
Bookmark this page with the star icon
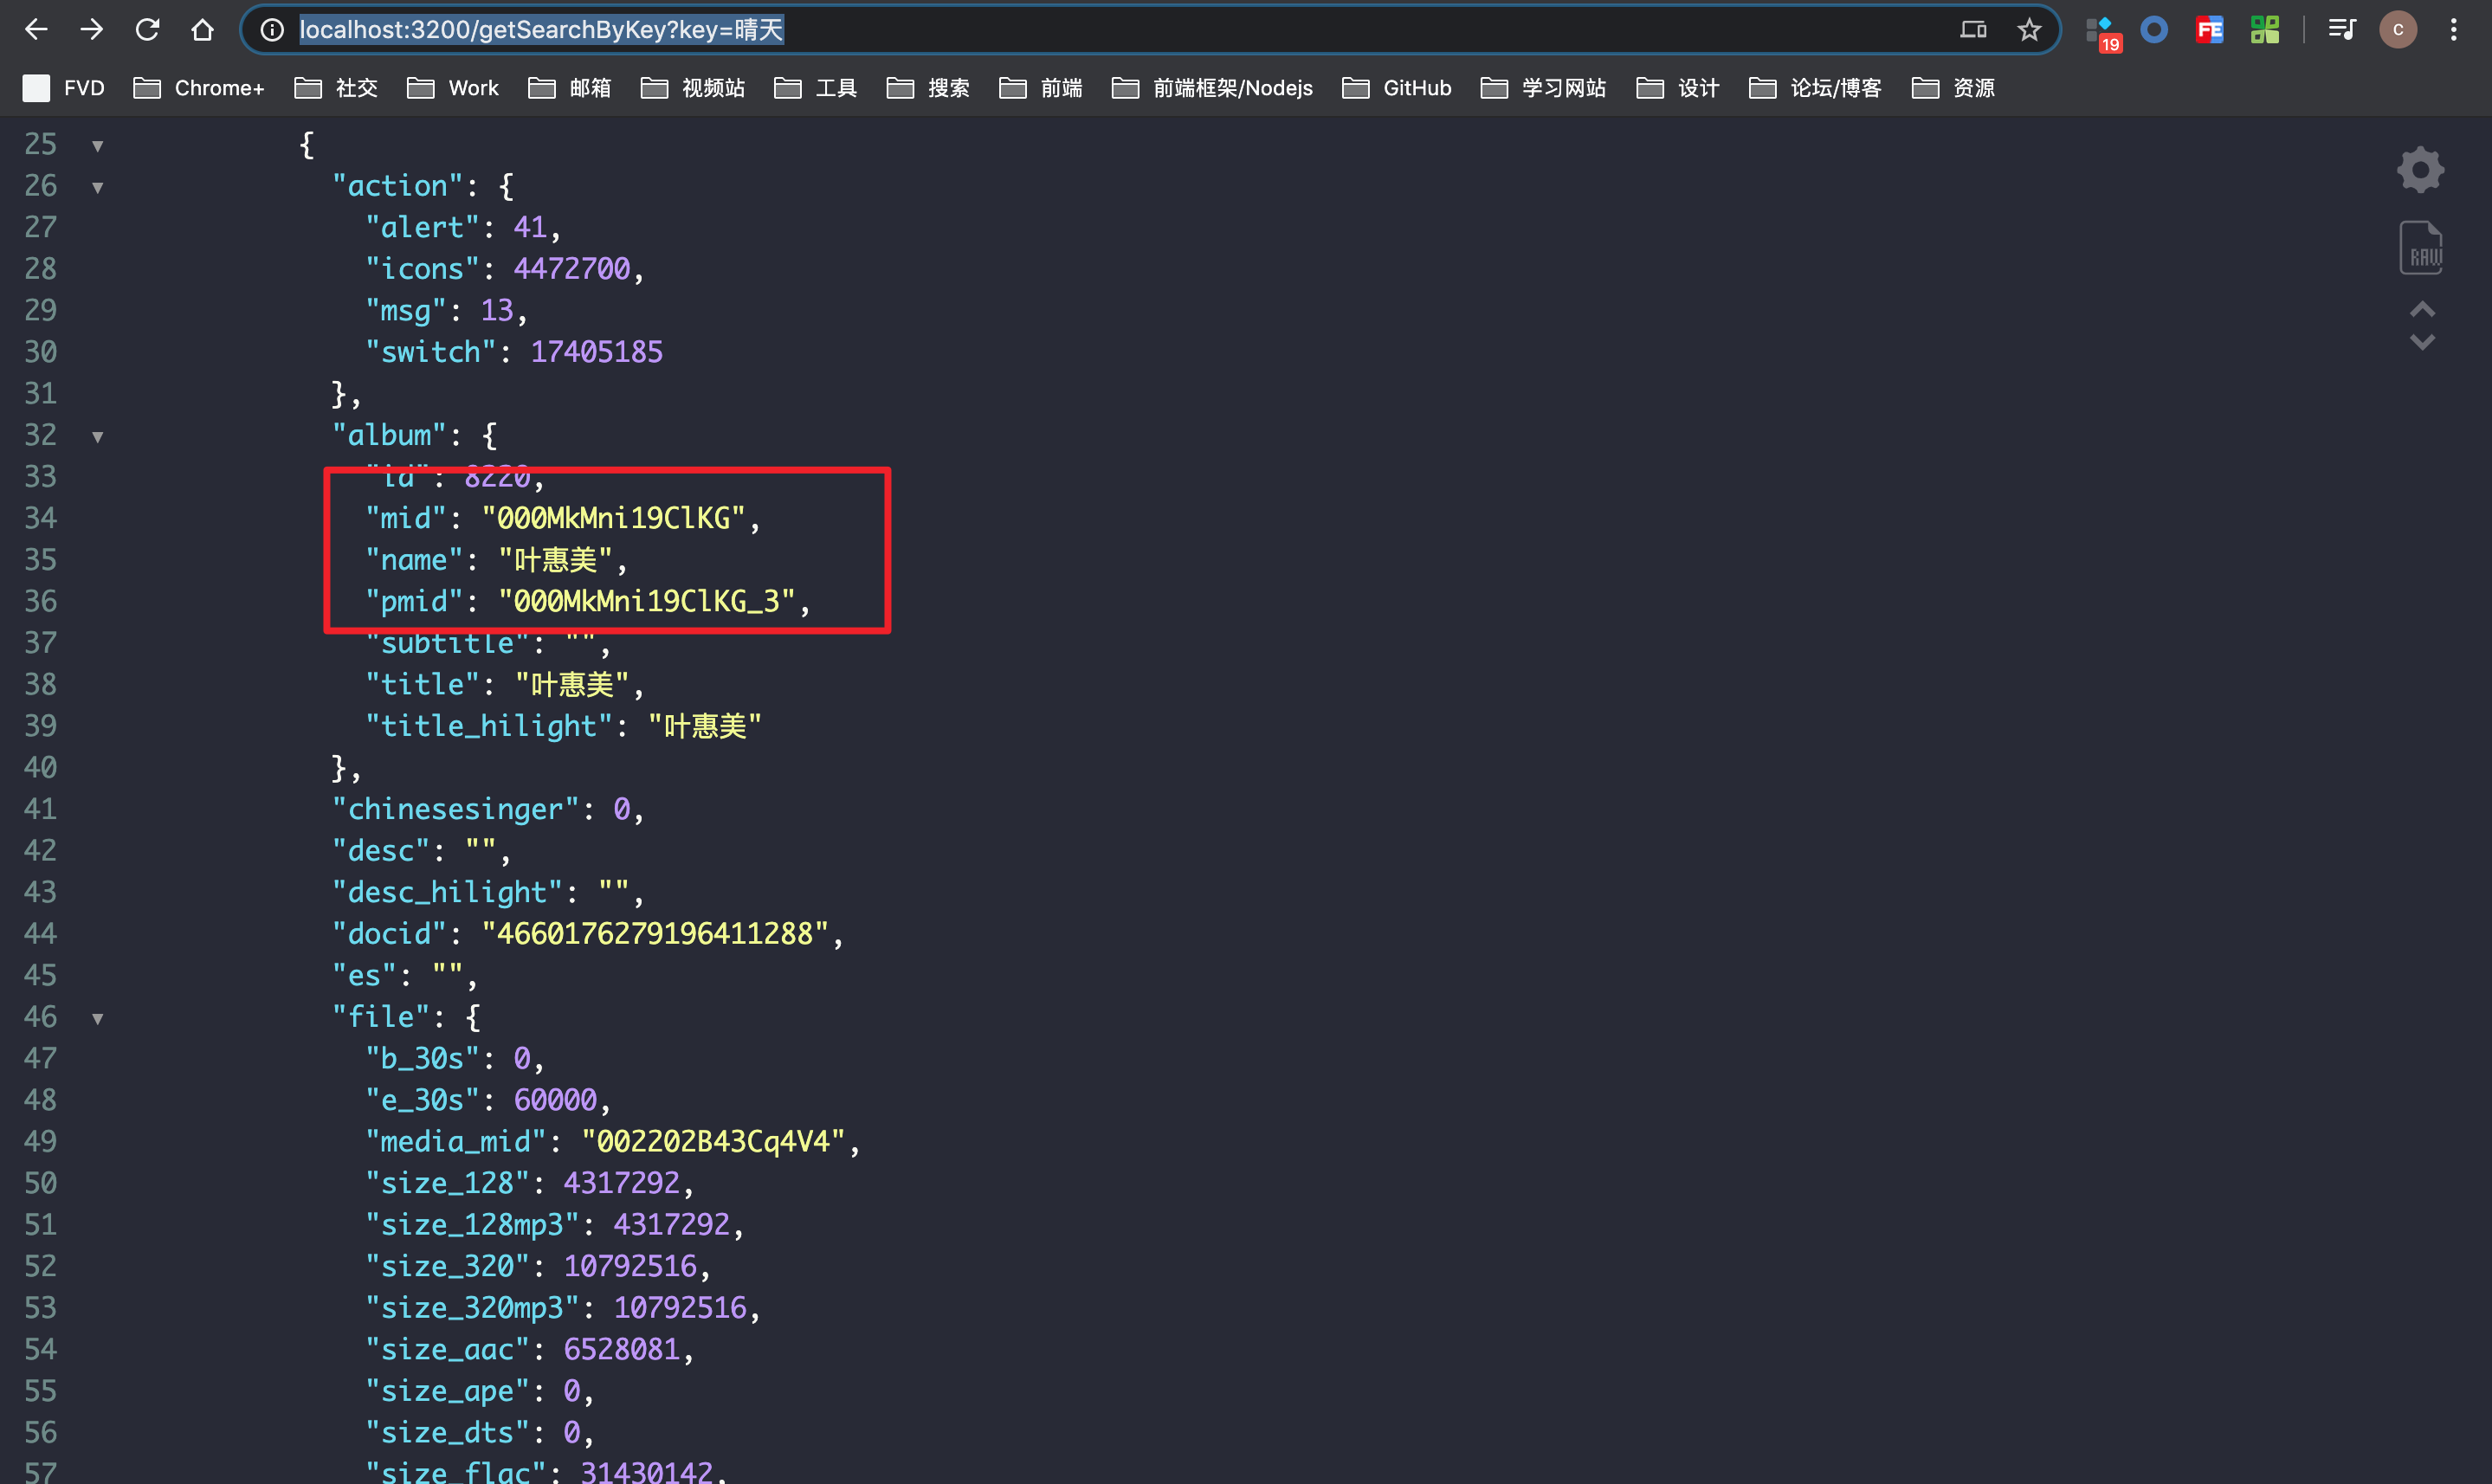point(2029,30)
